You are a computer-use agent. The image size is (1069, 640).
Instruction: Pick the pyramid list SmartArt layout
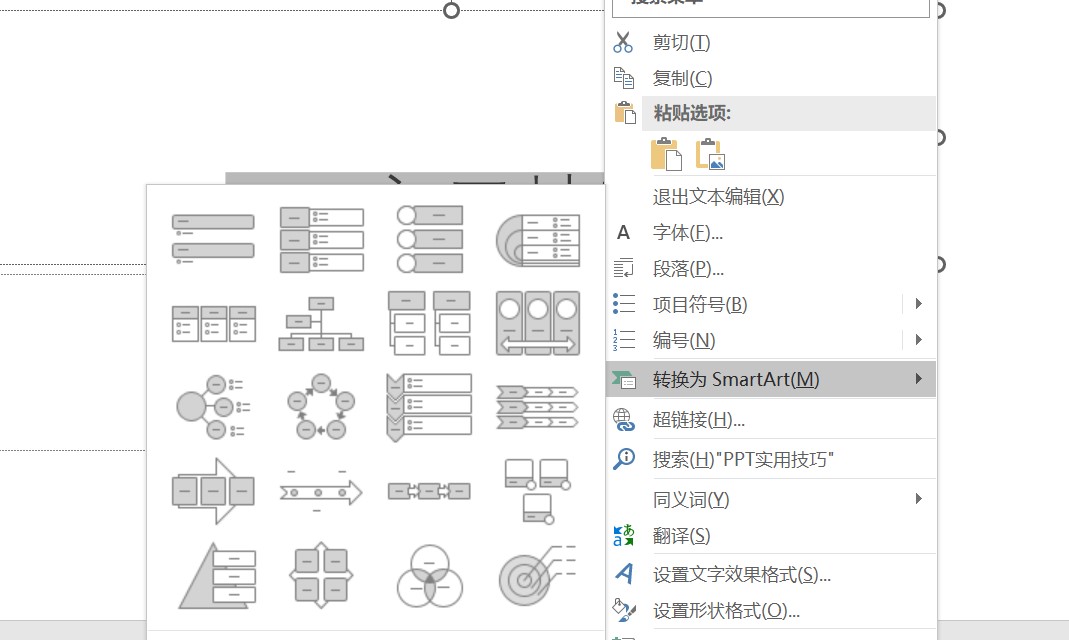[x=212, y=575]
